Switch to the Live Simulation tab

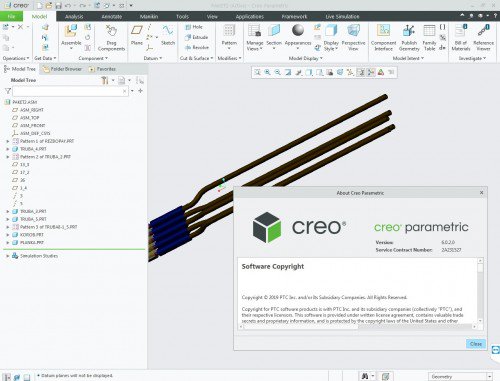point(342,16)
